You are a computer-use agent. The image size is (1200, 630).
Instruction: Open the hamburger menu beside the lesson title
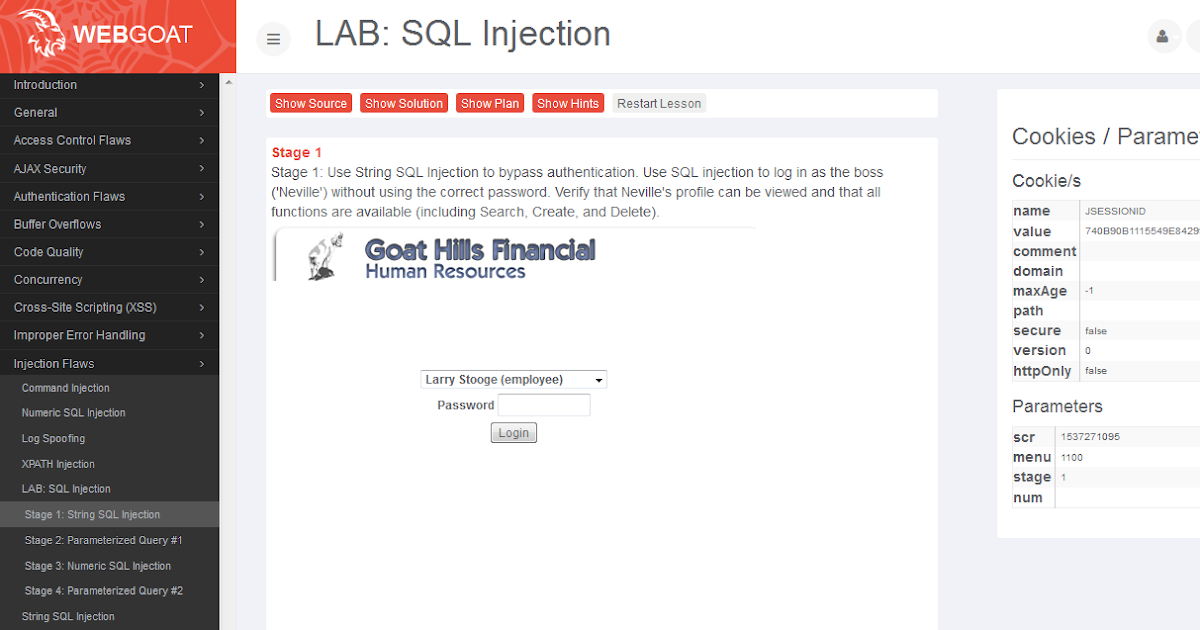click(273, 38)
